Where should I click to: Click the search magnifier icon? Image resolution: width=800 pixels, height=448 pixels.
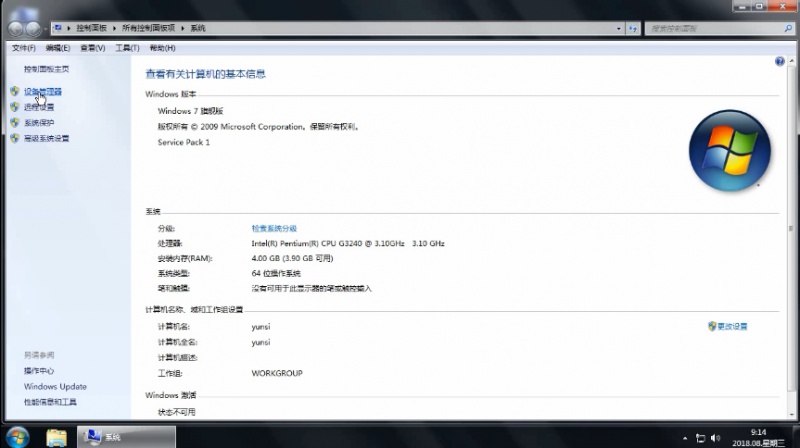(x=788, y=29)
